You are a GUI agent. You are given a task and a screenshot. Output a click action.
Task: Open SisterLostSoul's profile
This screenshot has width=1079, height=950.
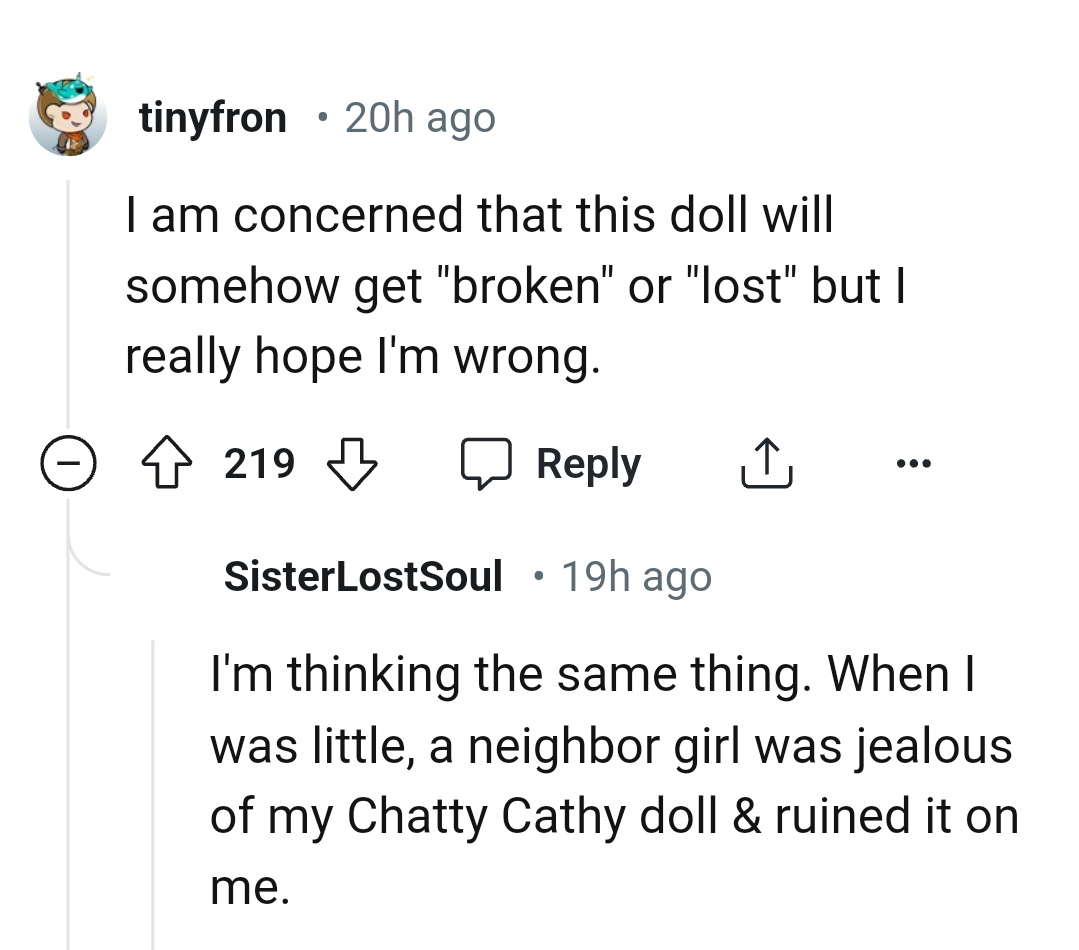[363, 576]
